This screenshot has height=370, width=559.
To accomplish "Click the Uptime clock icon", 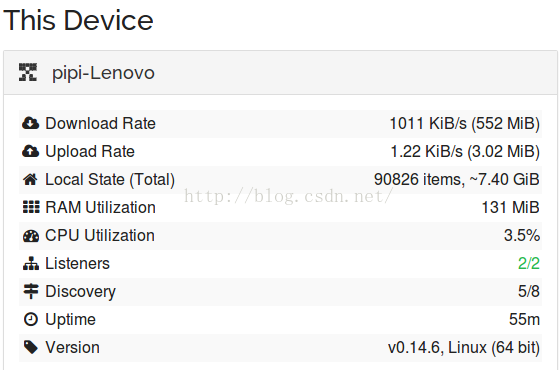I will [x=31, y=319].
